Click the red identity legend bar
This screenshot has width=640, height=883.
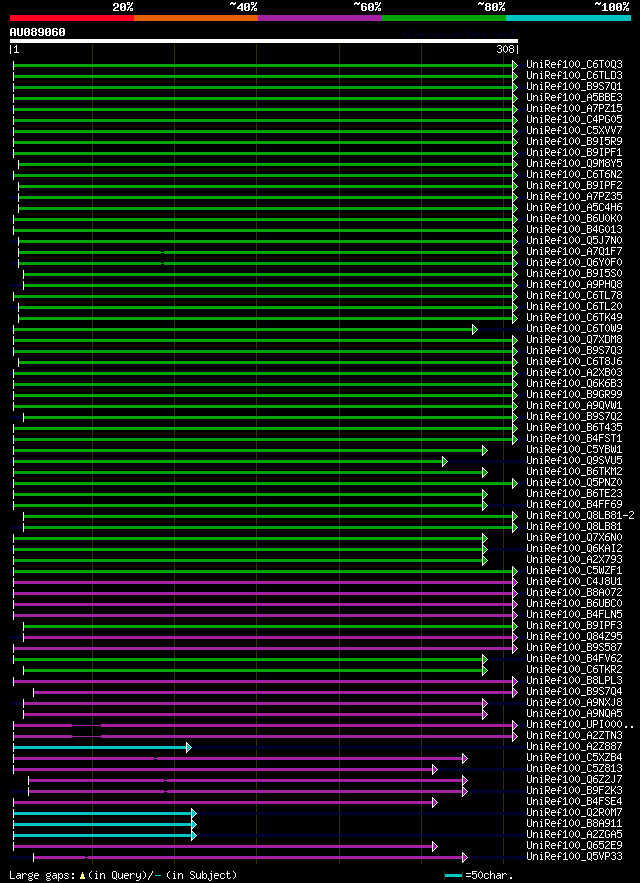point(72,18)
